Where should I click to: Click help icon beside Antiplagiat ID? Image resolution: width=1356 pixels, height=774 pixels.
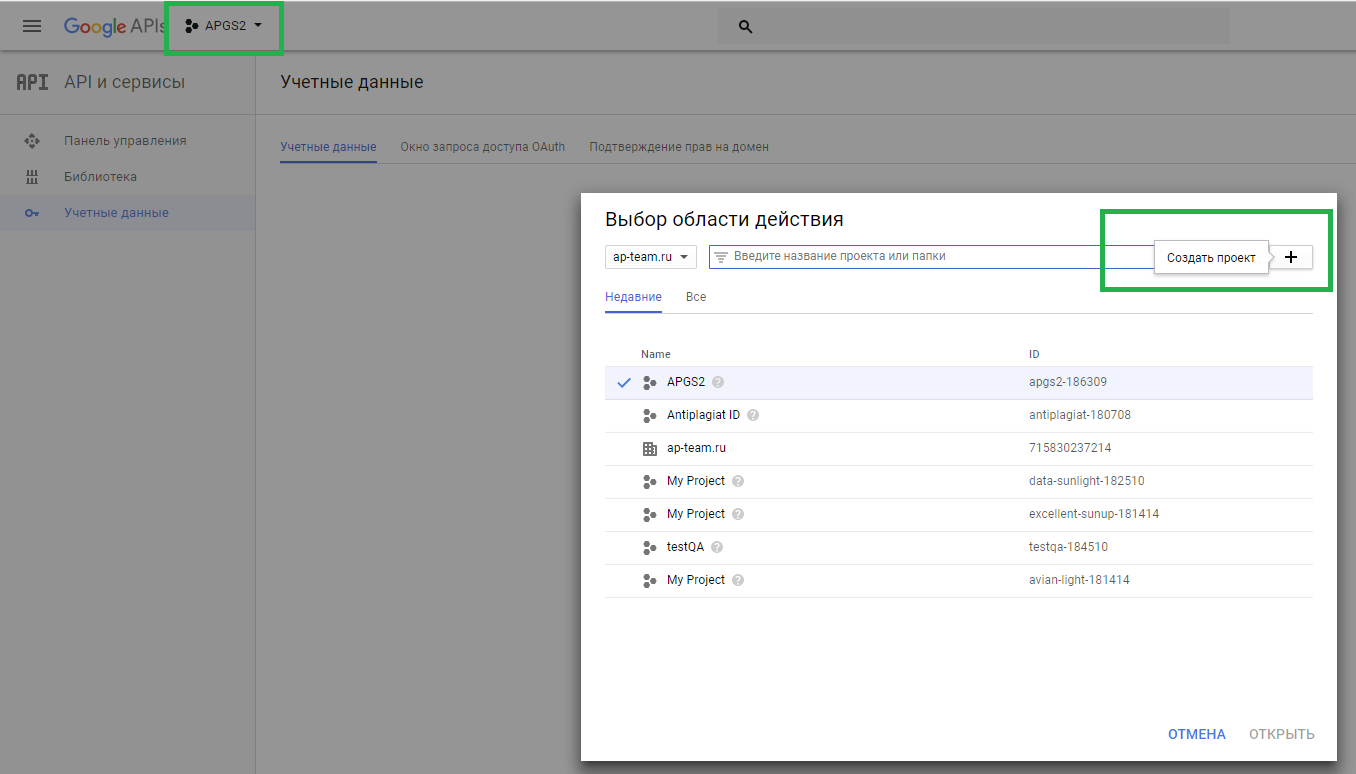point(753,415)
